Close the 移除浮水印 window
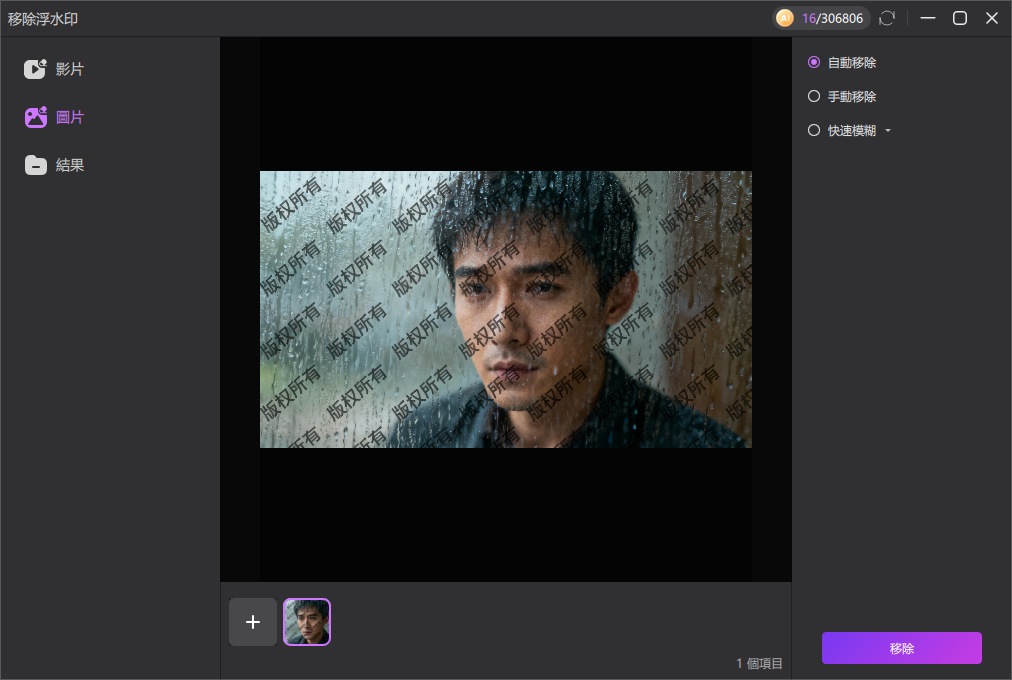Viewport: 1012px width, 680px height. point(992,18)
